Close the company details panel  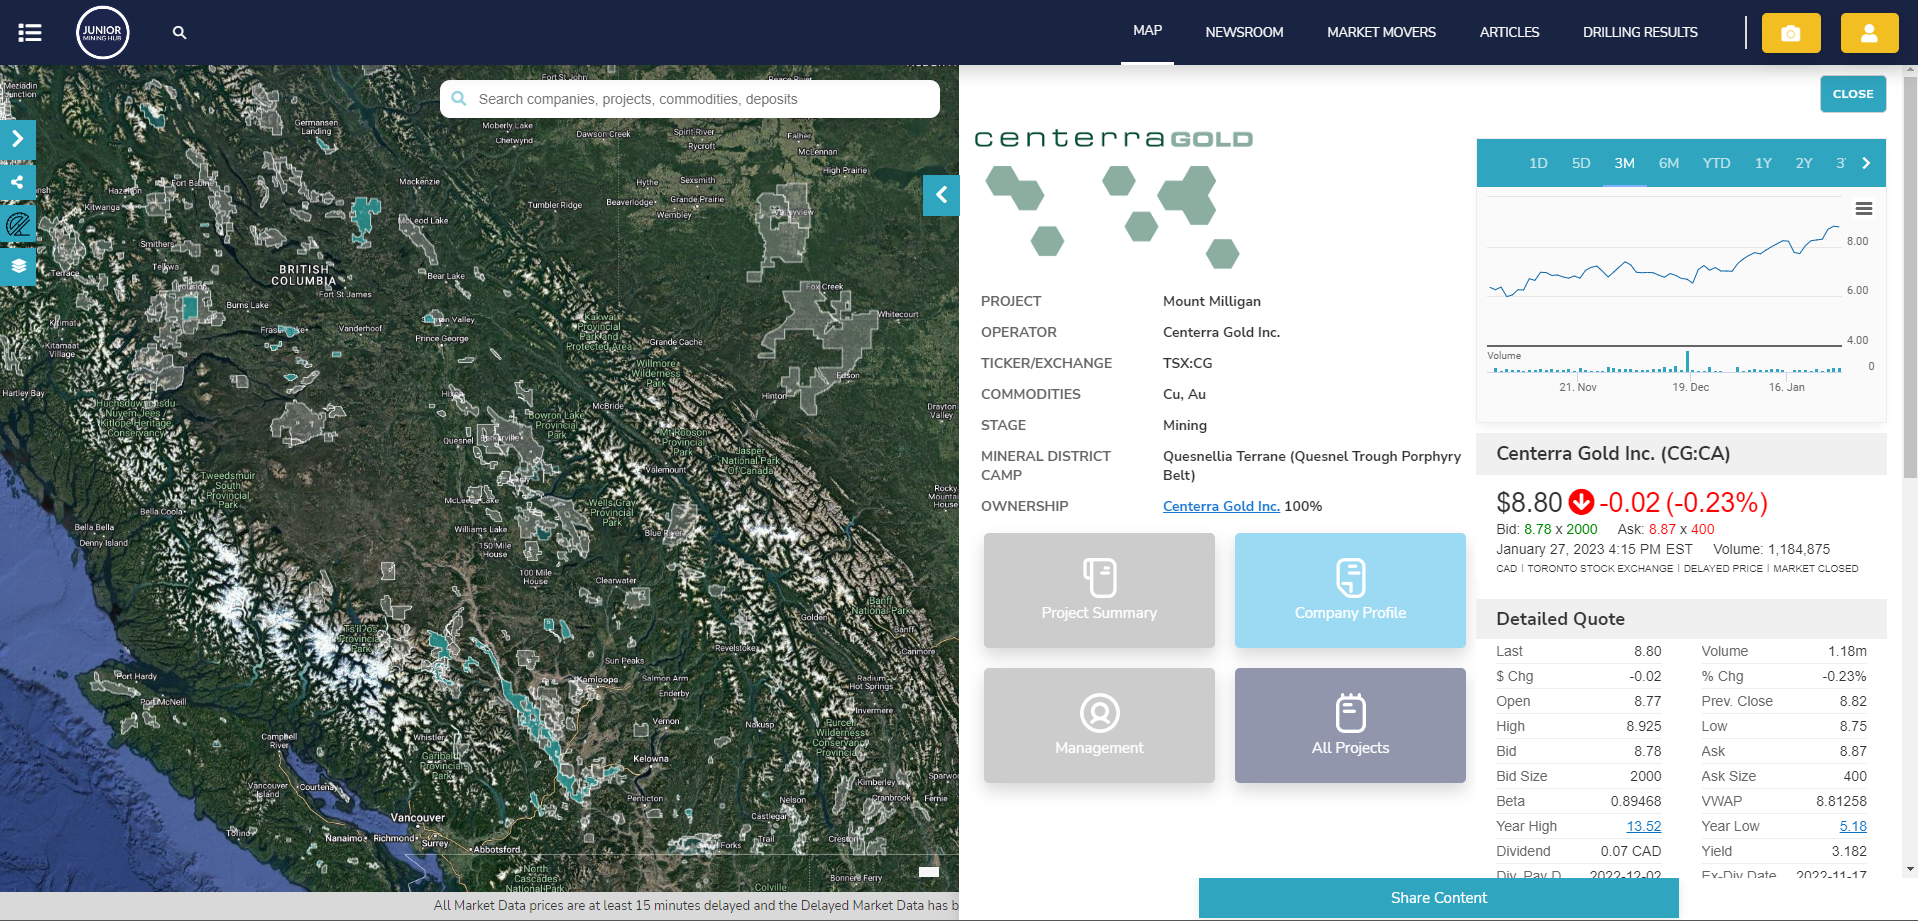click(1852, 94)
